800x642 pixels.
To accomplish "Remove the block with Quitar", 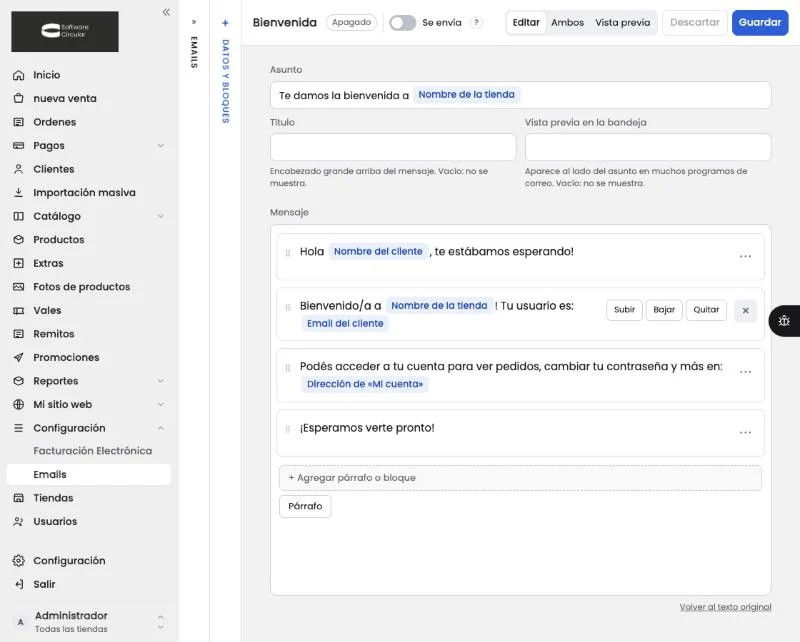I will point(706,310).
